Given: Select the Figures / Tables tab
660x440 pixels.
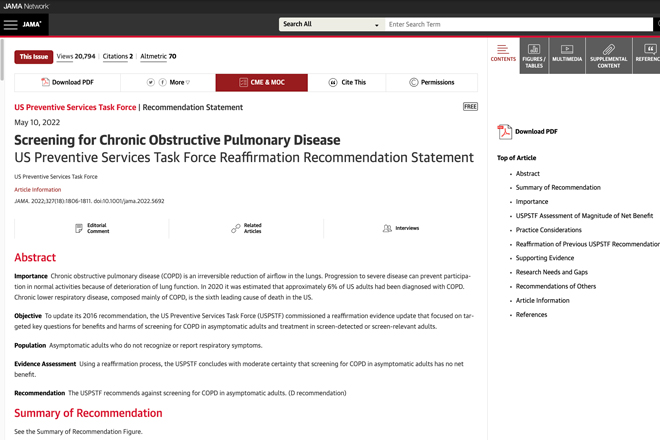Looking at the screenshot, I should tap(534, 56).
